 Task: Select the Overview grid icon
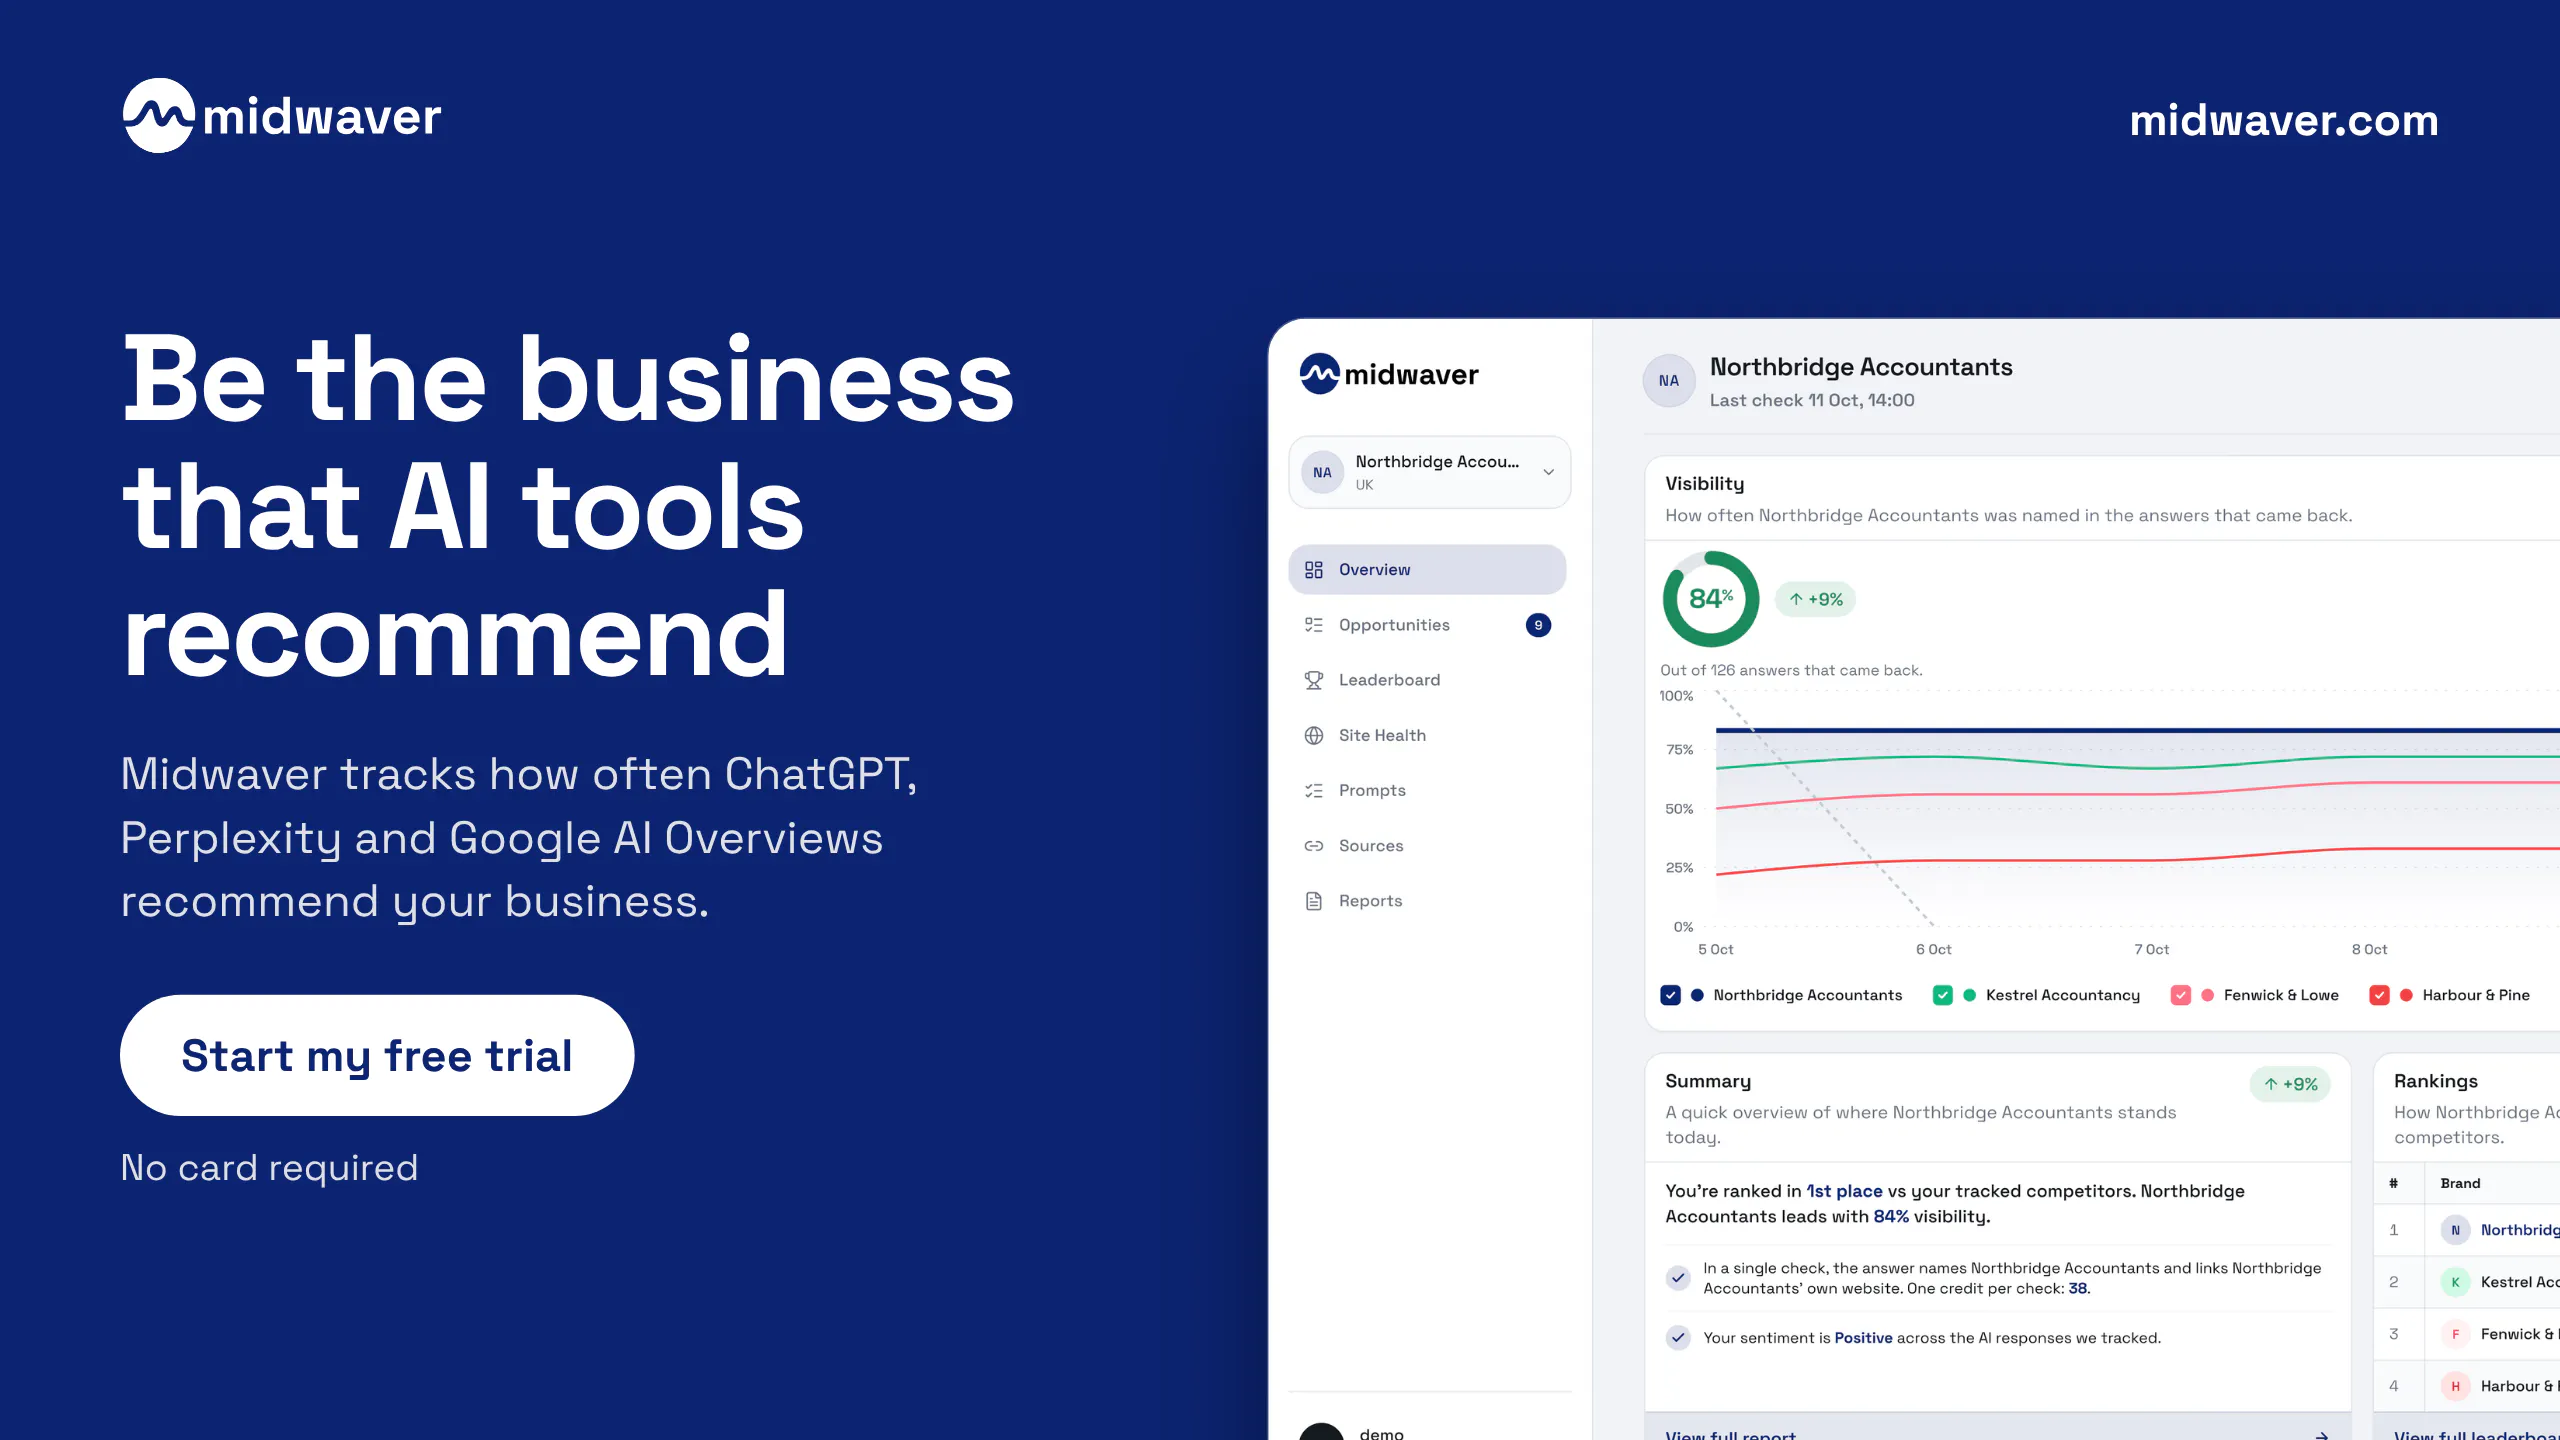(1314, 569)
